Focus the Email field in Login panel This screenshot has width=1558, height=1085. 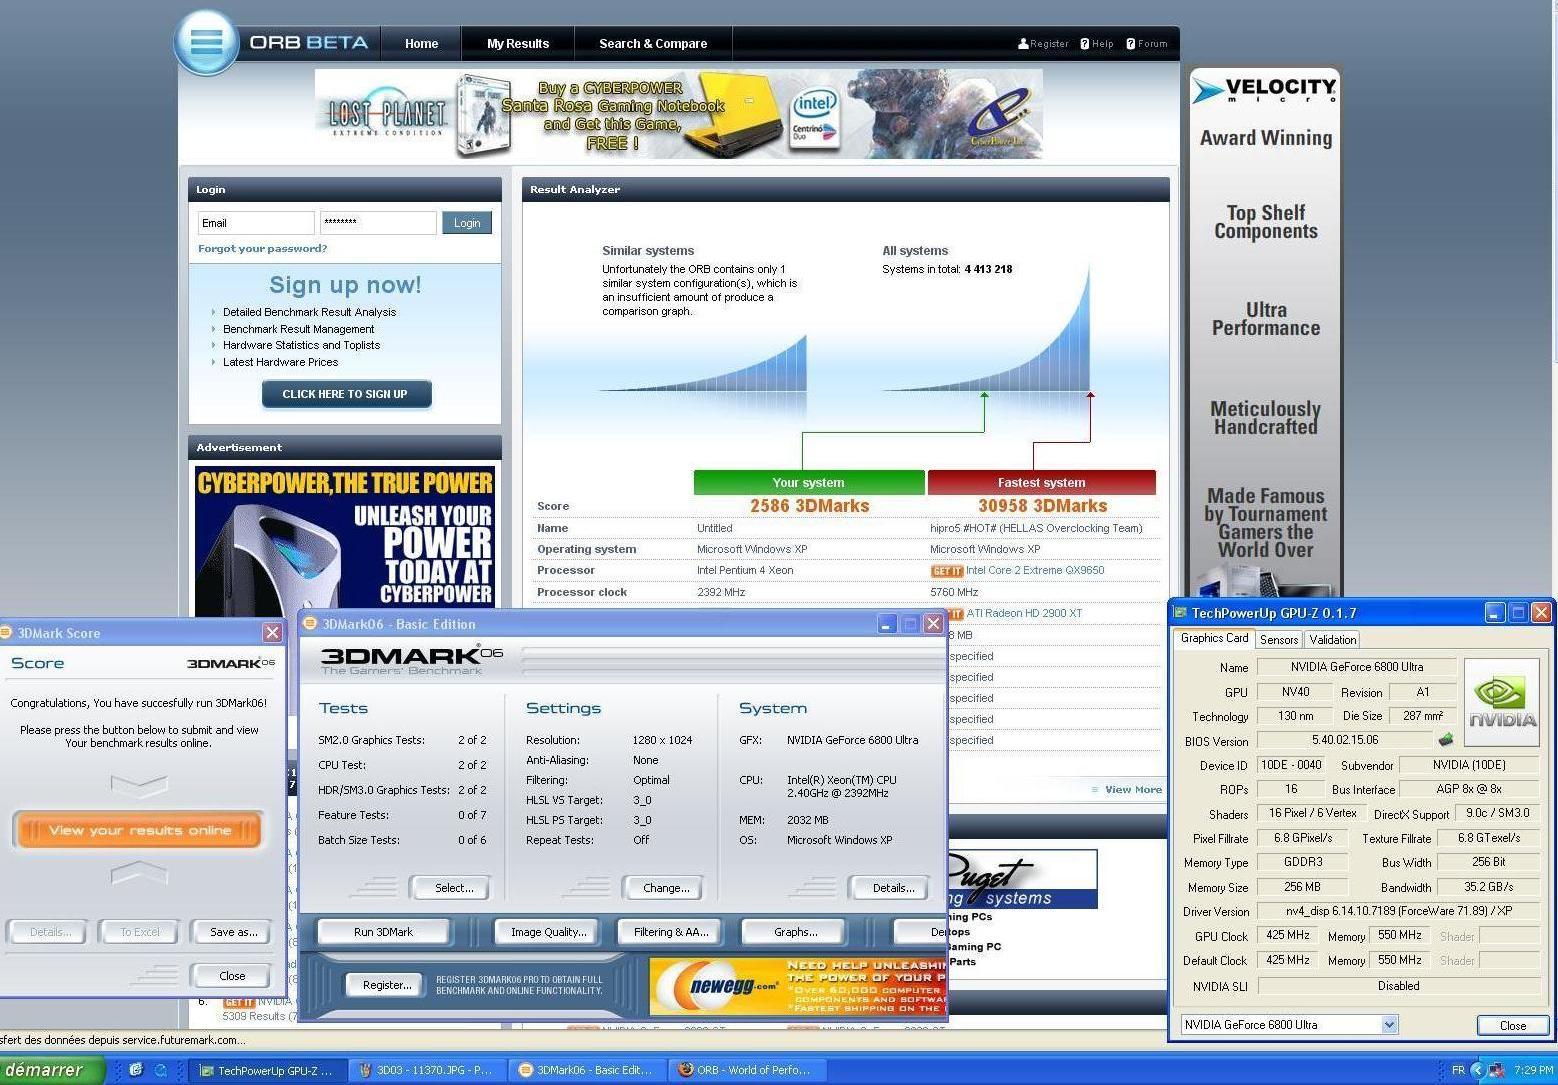256,223
